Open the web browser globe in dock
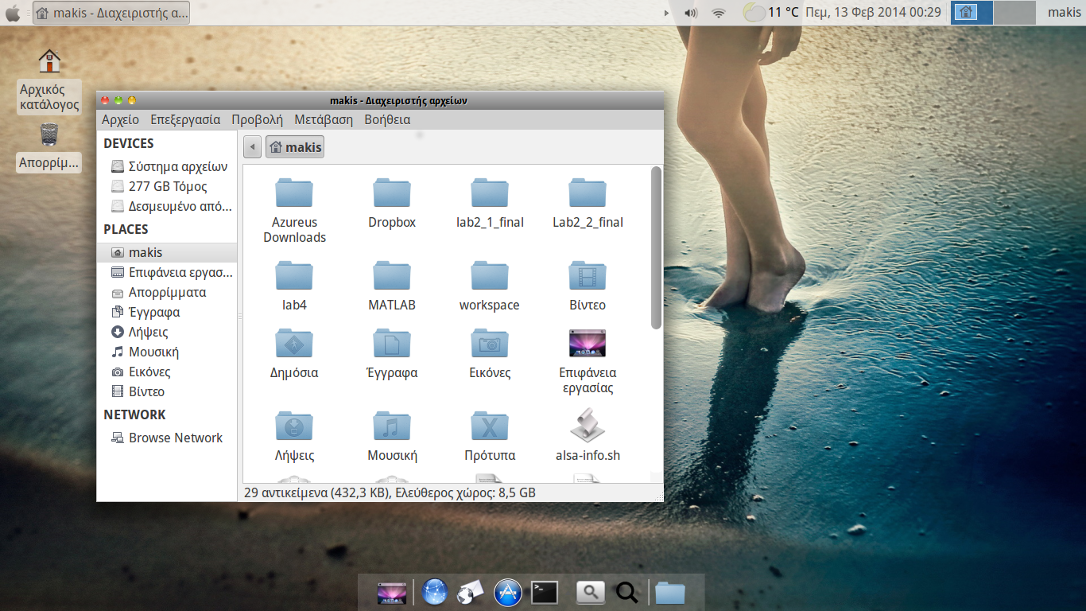The image size is (1086, 611). pyautogui.click(x=434, y=592)
